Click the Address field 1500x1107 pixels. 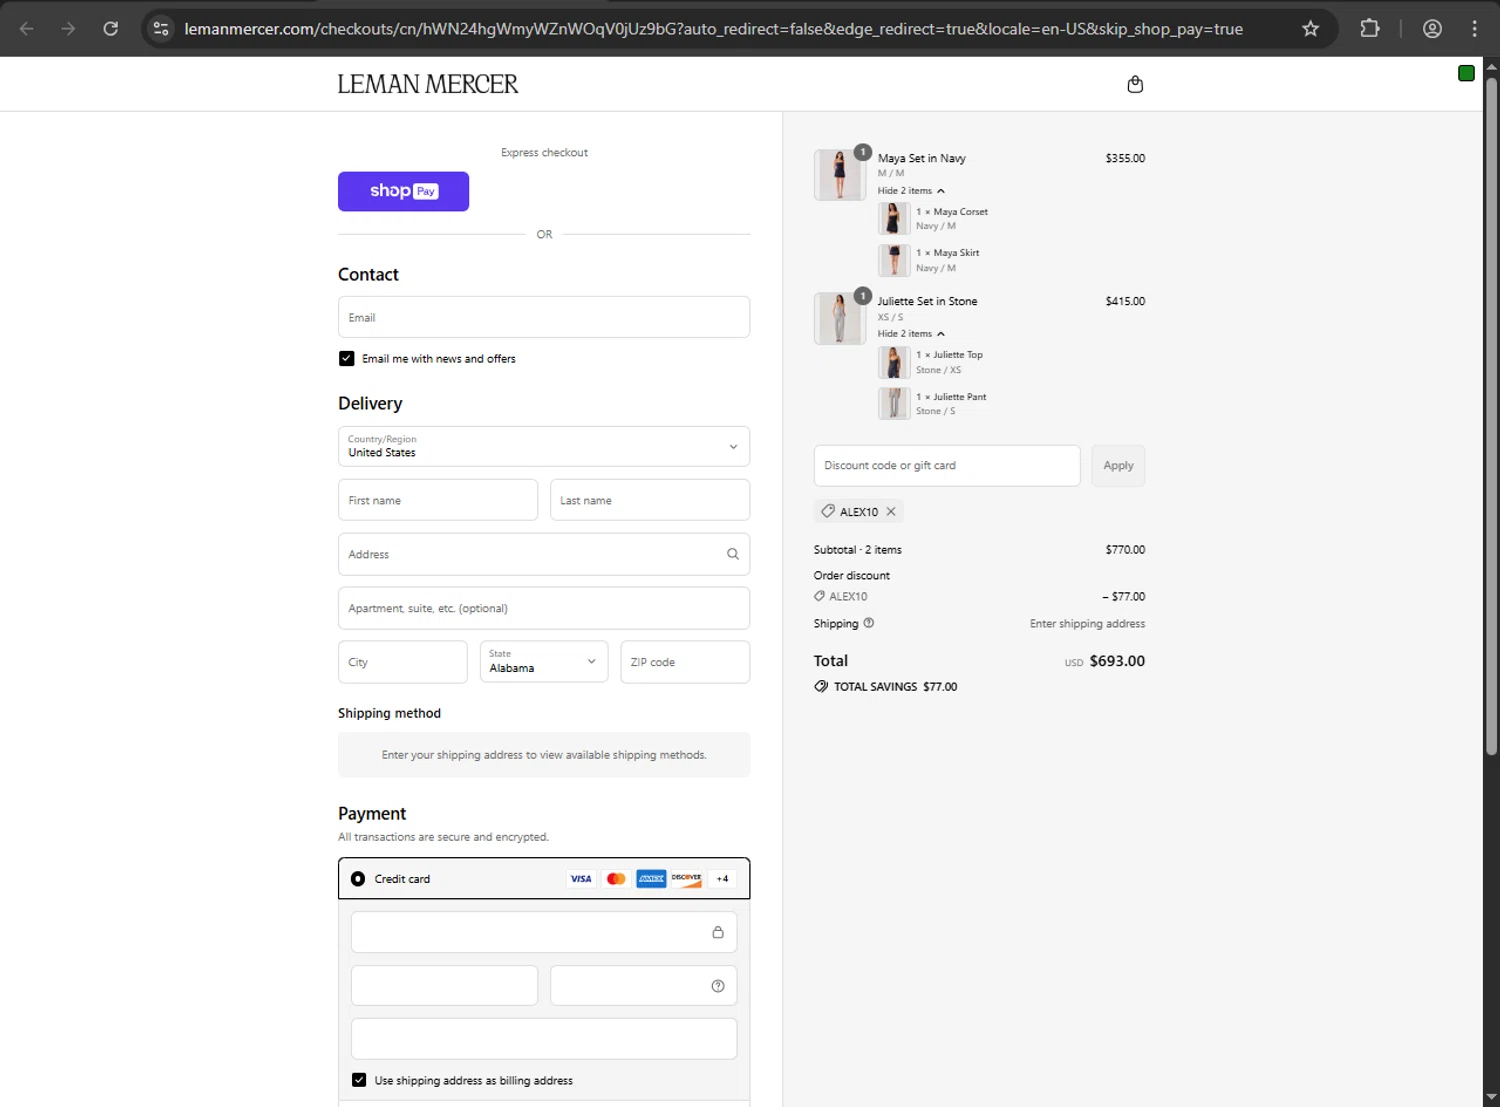click(x=544, y=554)
